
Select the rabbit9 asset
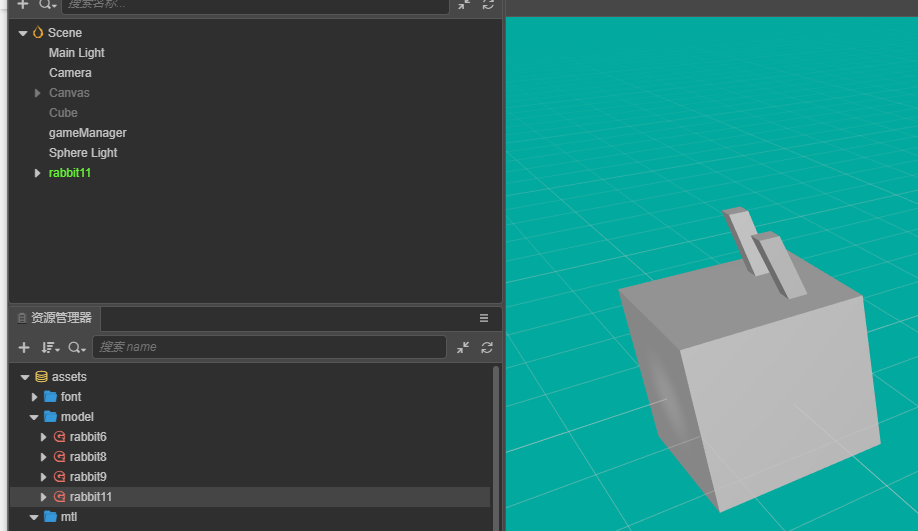88,477
